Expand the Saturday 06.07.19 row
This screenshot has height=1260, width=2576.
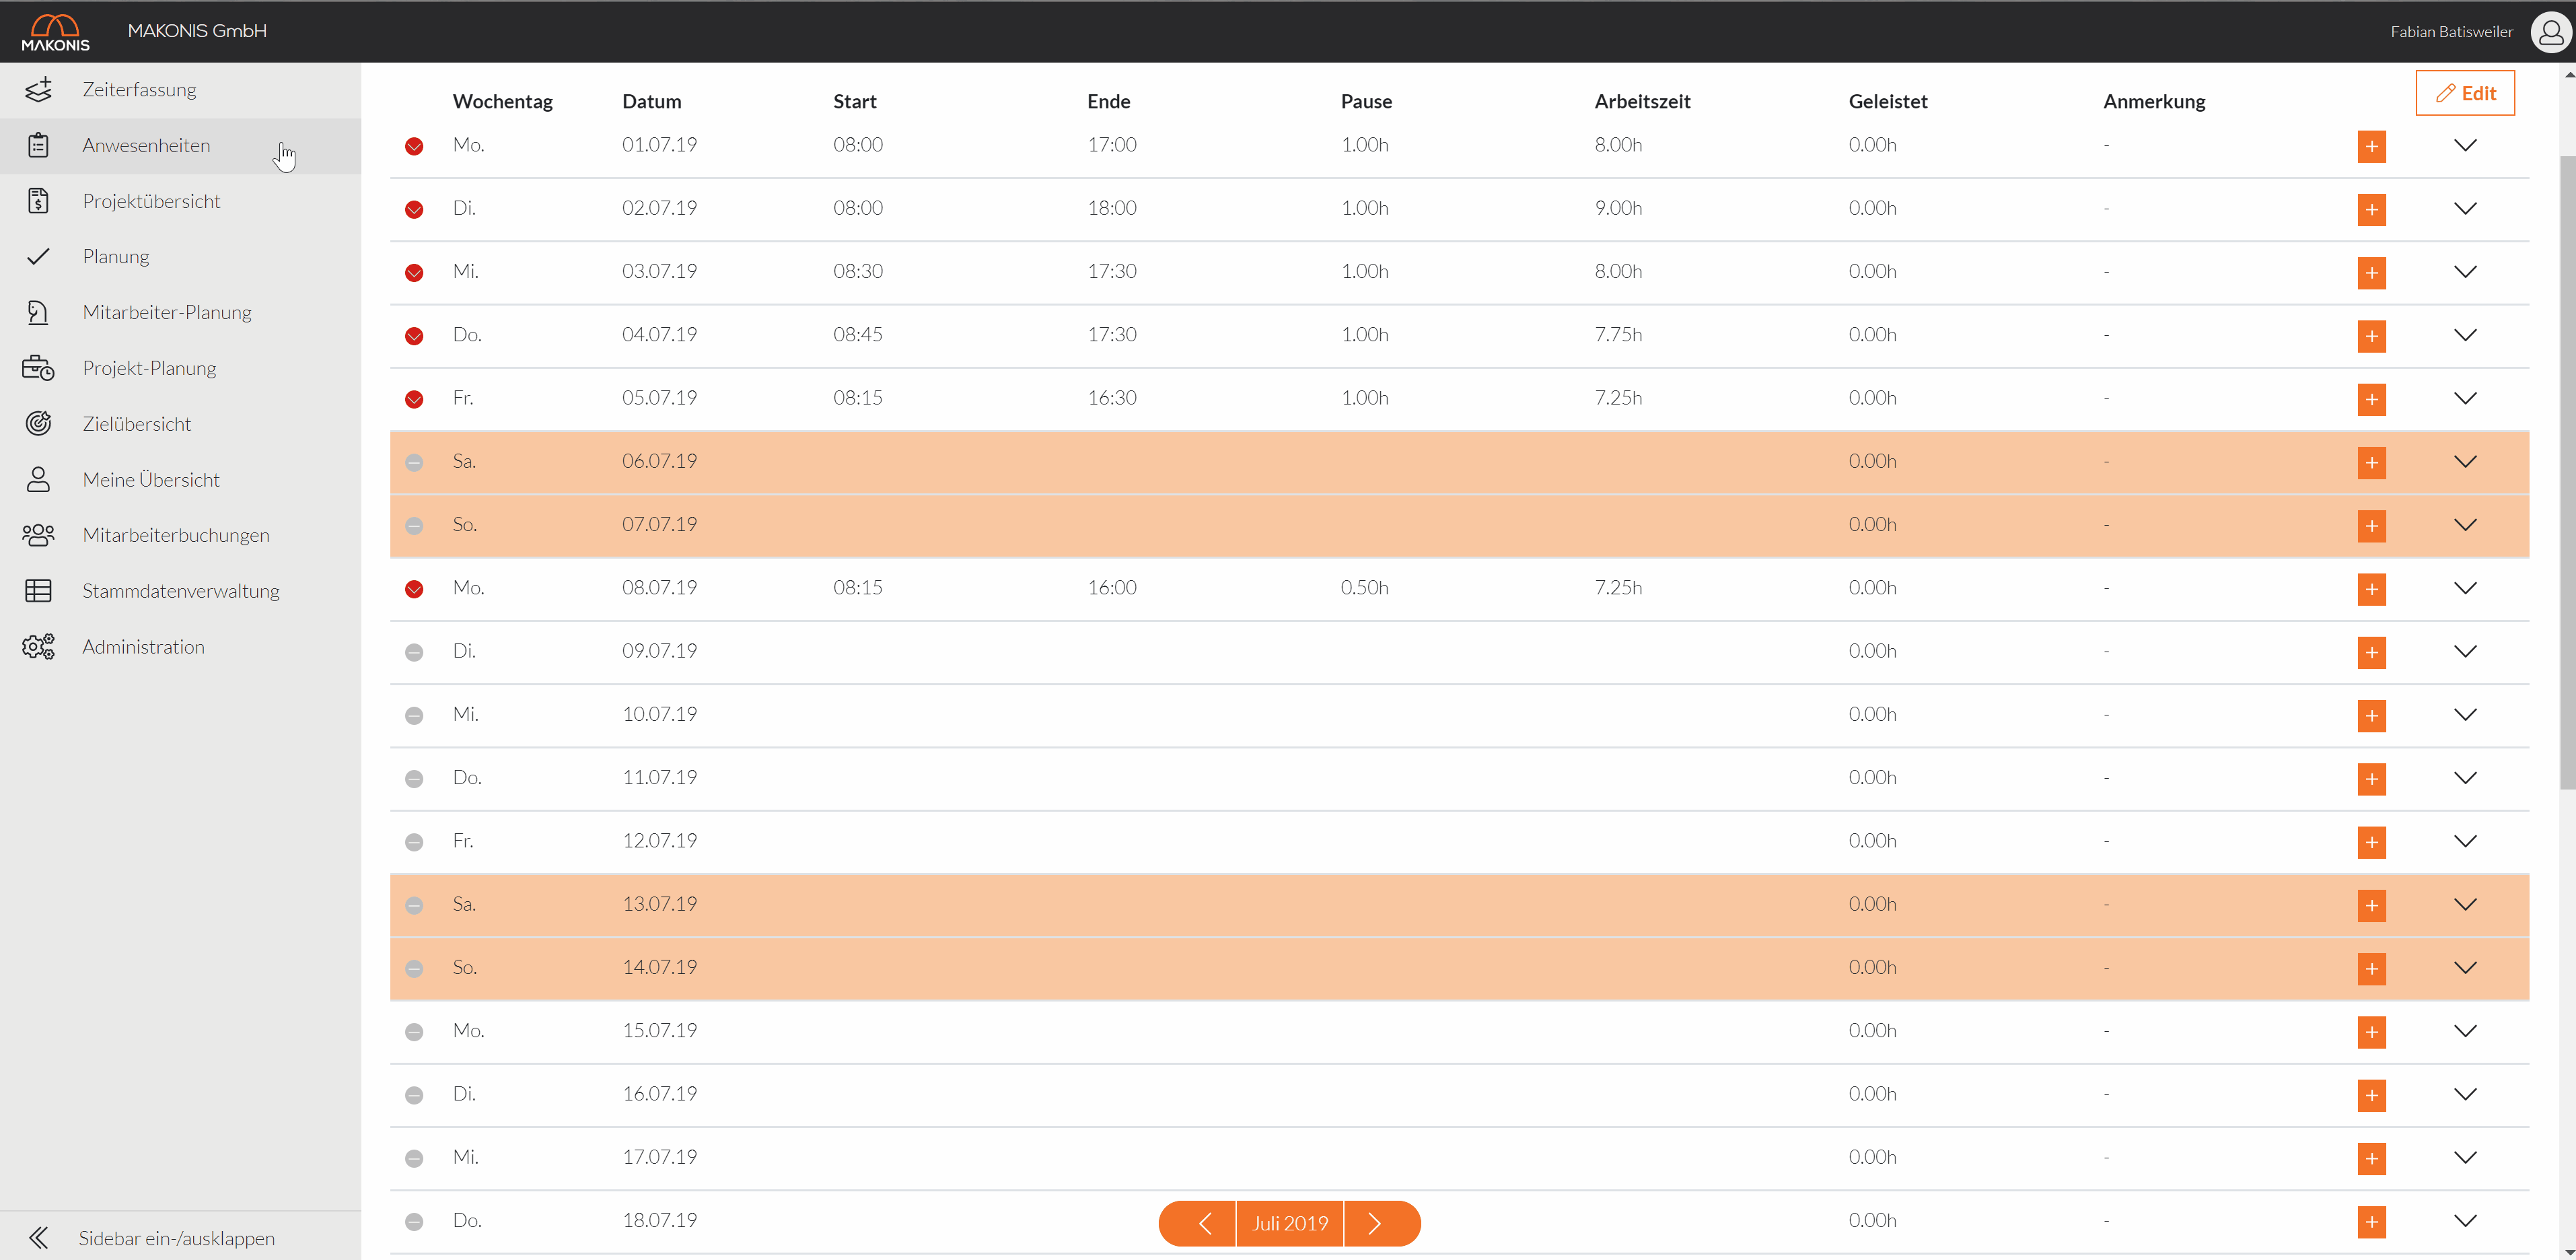click(2465, 461)
